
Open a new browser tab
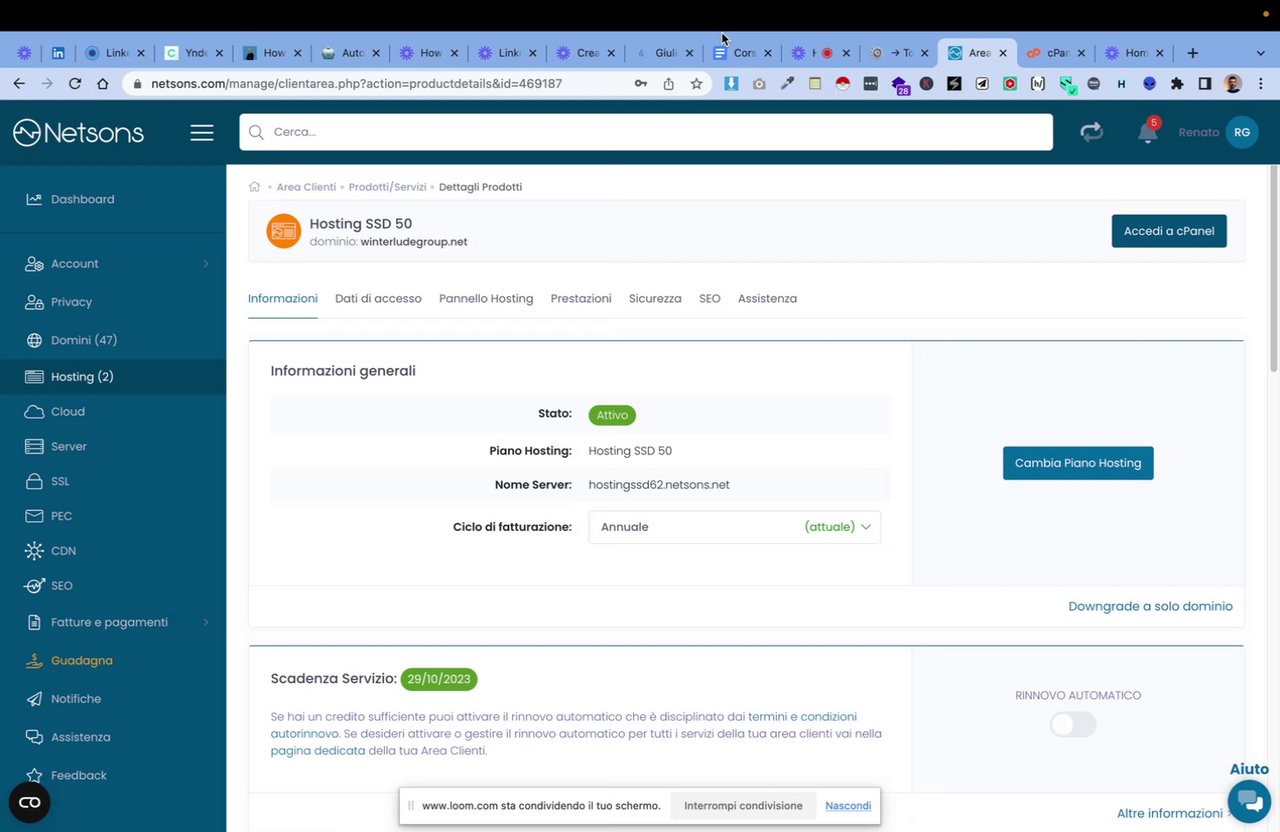(1192, 53)
